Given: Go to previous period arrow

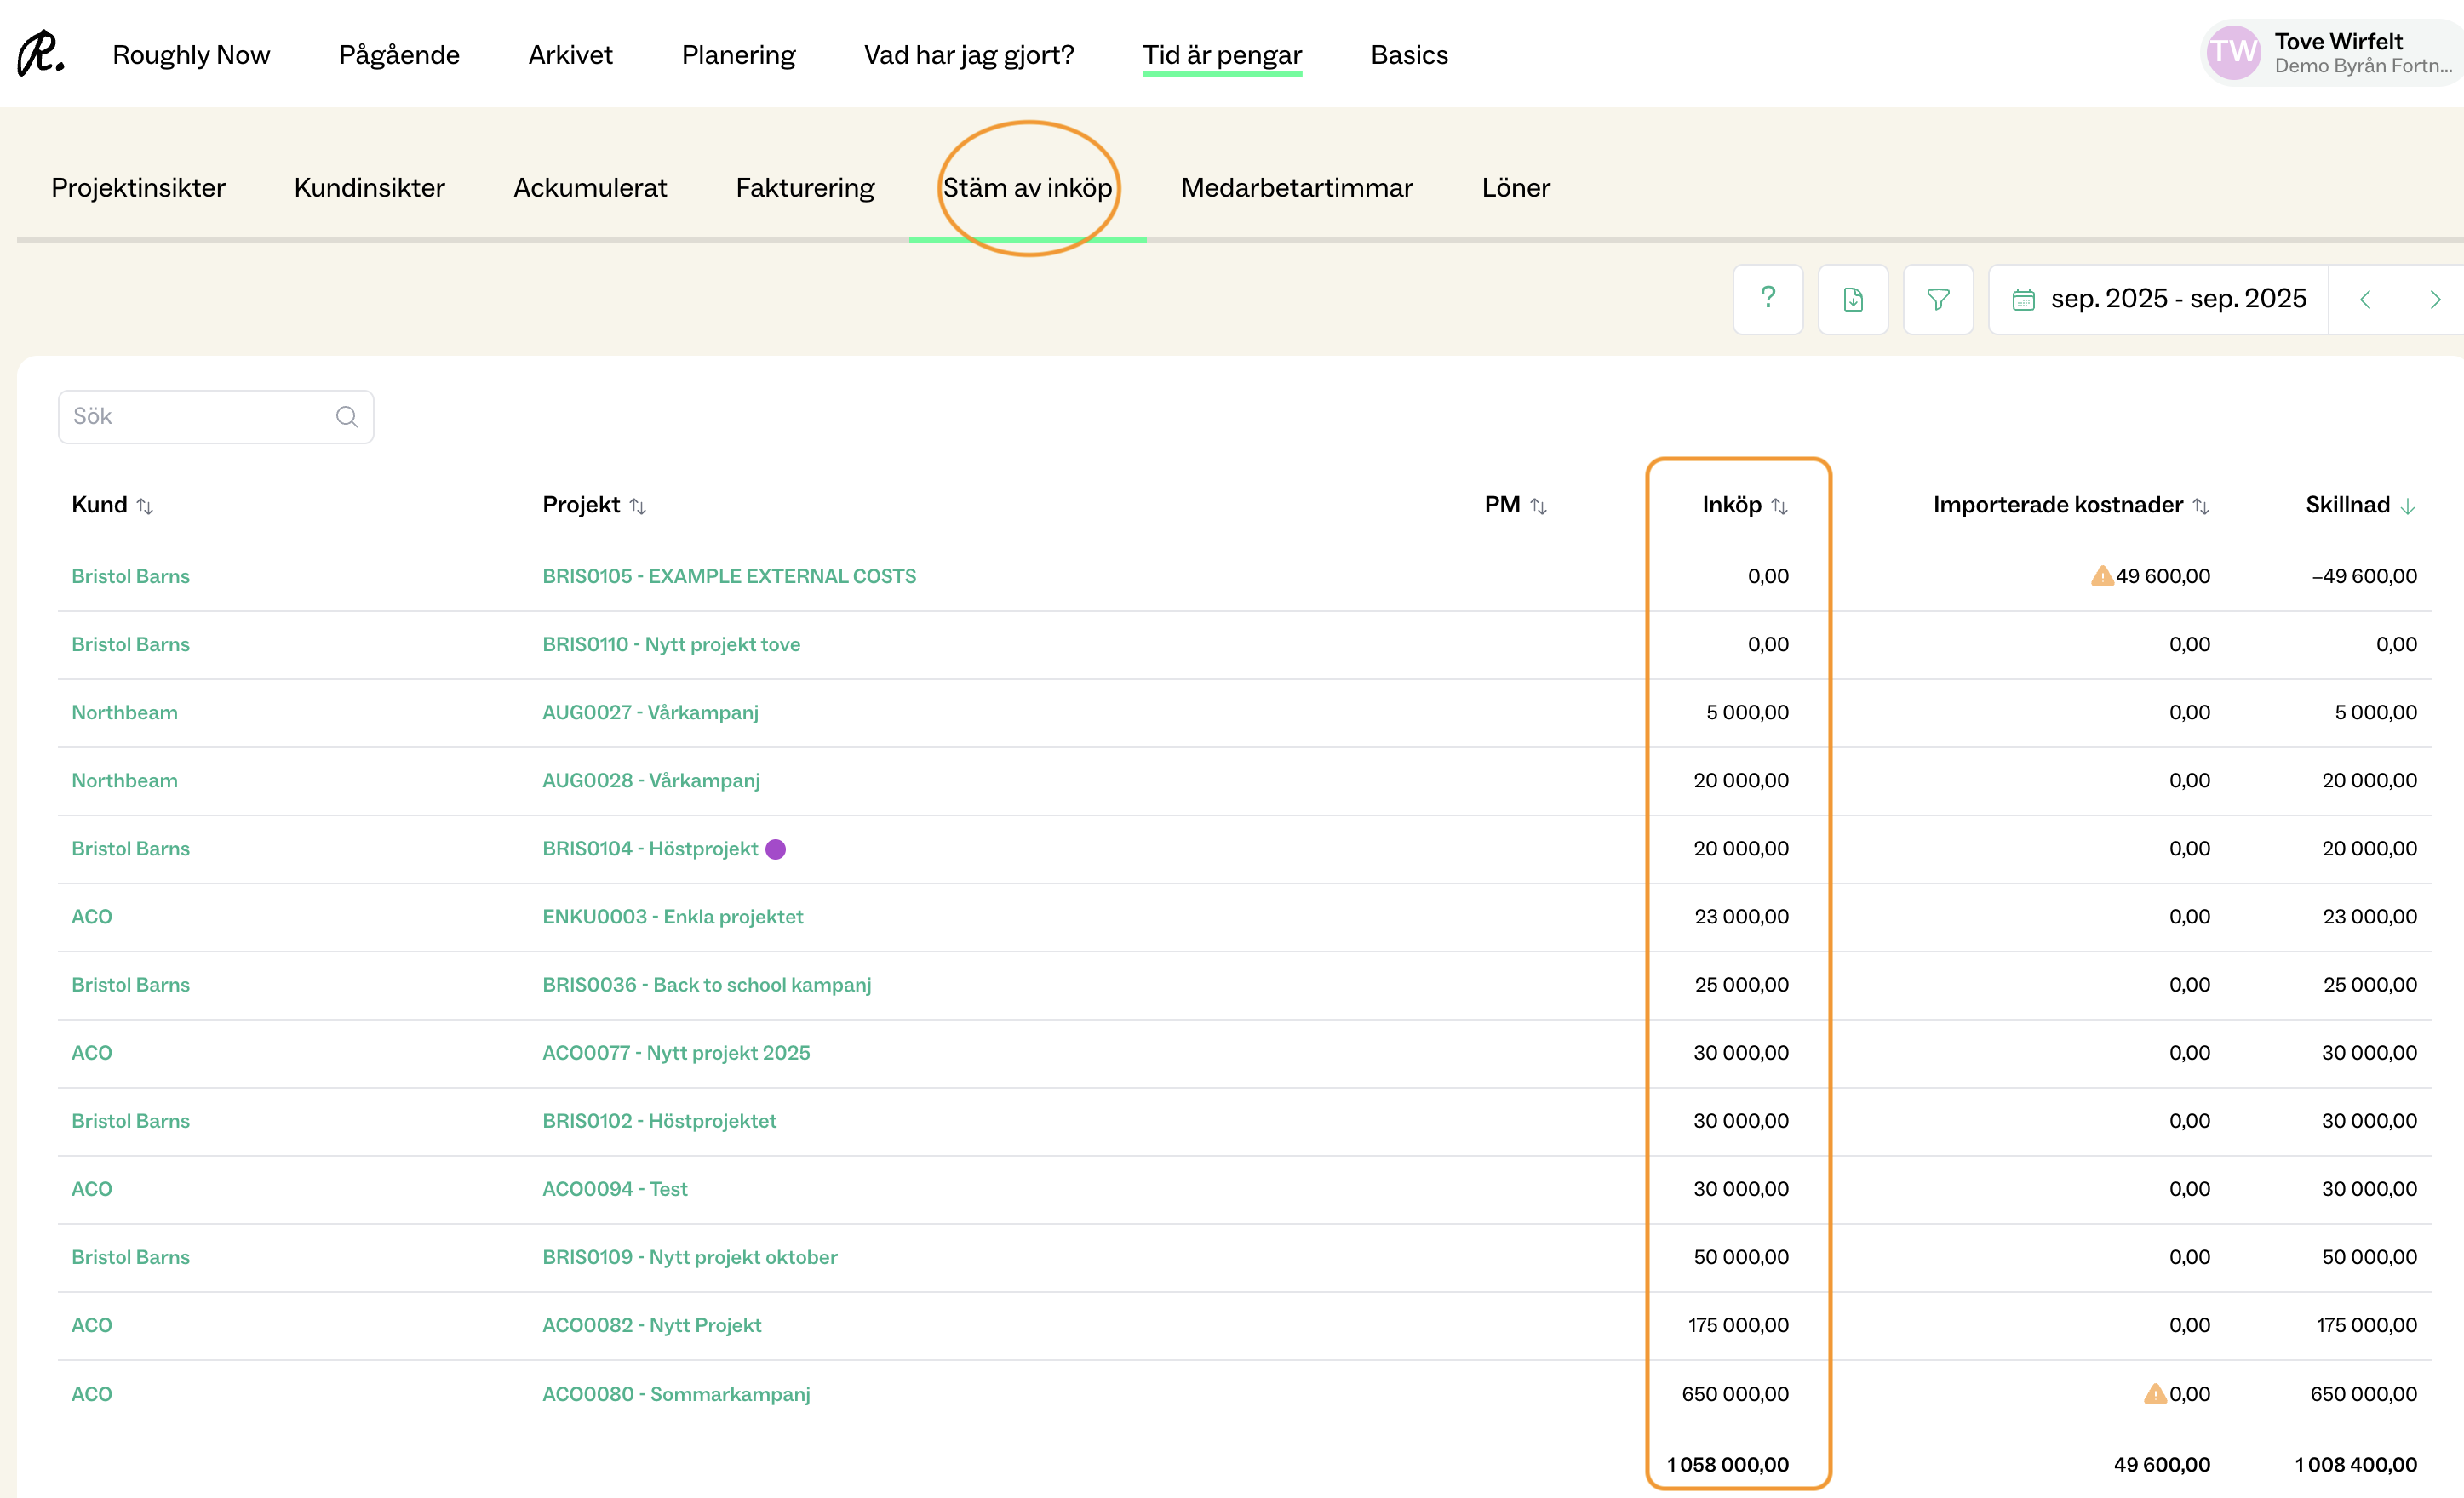Looking at the screenshot, I should (2365, 299).
